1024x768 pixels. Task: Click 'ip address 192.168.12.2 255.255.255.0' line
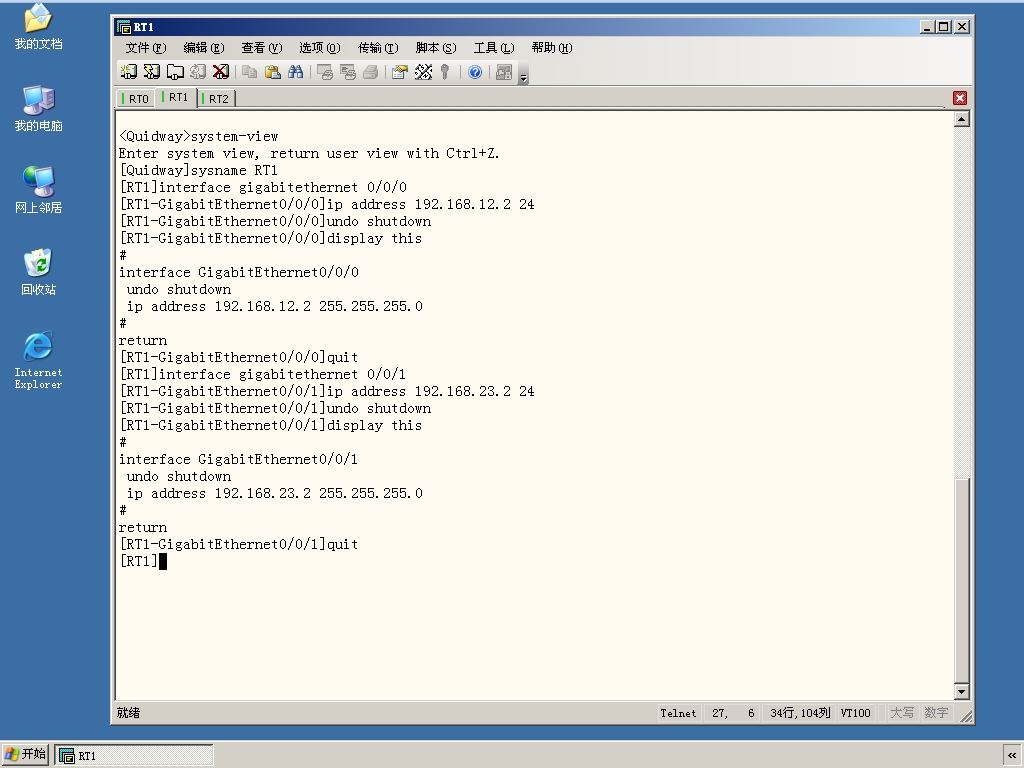[274, 306]
